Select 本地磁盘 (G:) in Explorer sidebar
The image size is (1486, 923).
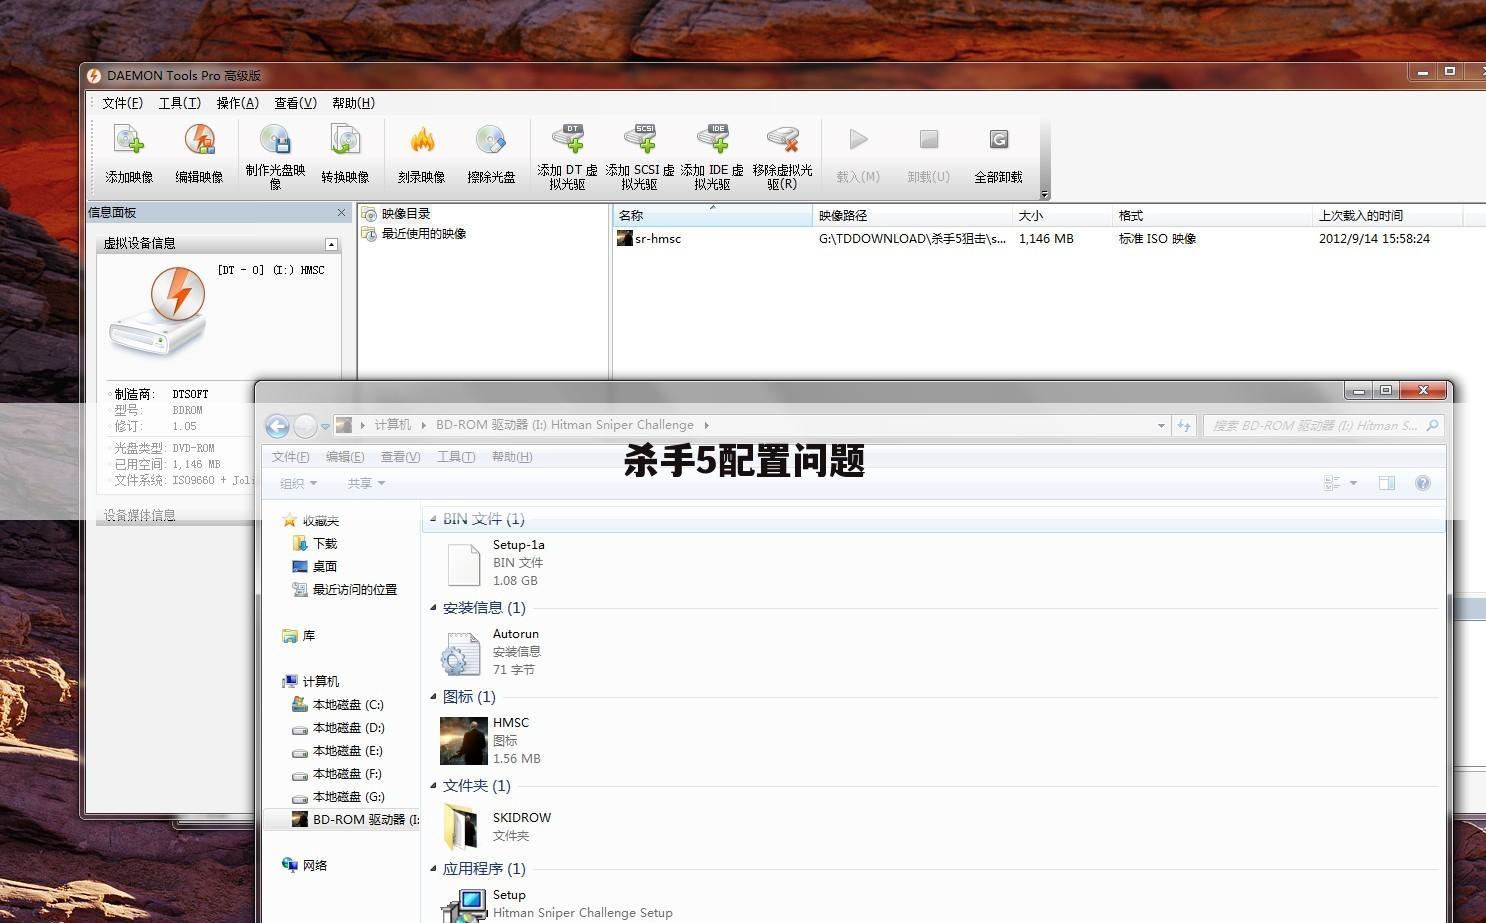(x=338, y=797)
